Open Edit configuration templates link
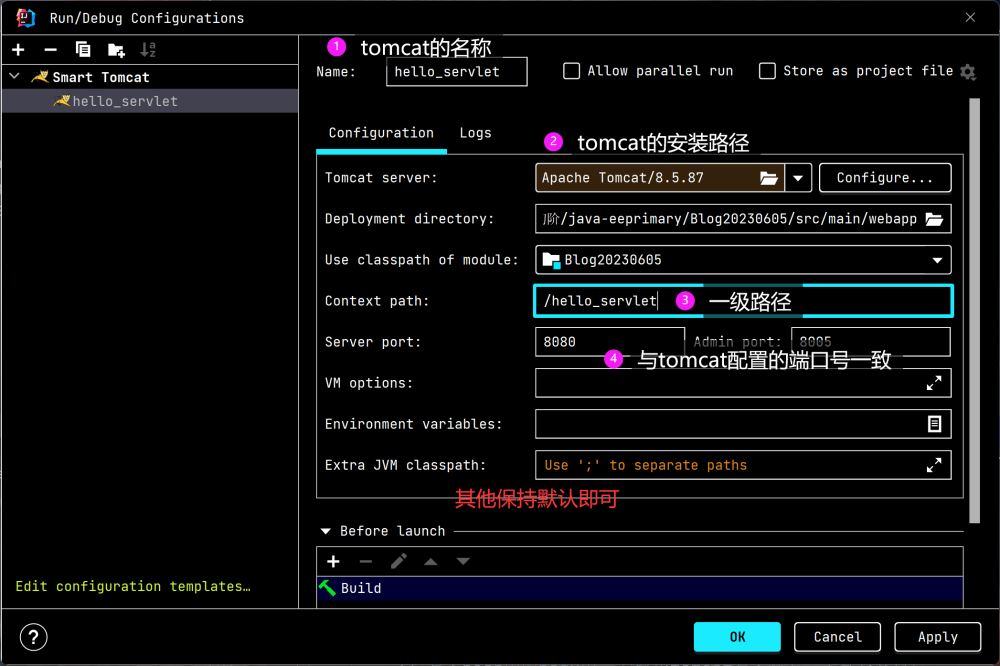Viewport: 1000px width, 666px height. [133, 587]
